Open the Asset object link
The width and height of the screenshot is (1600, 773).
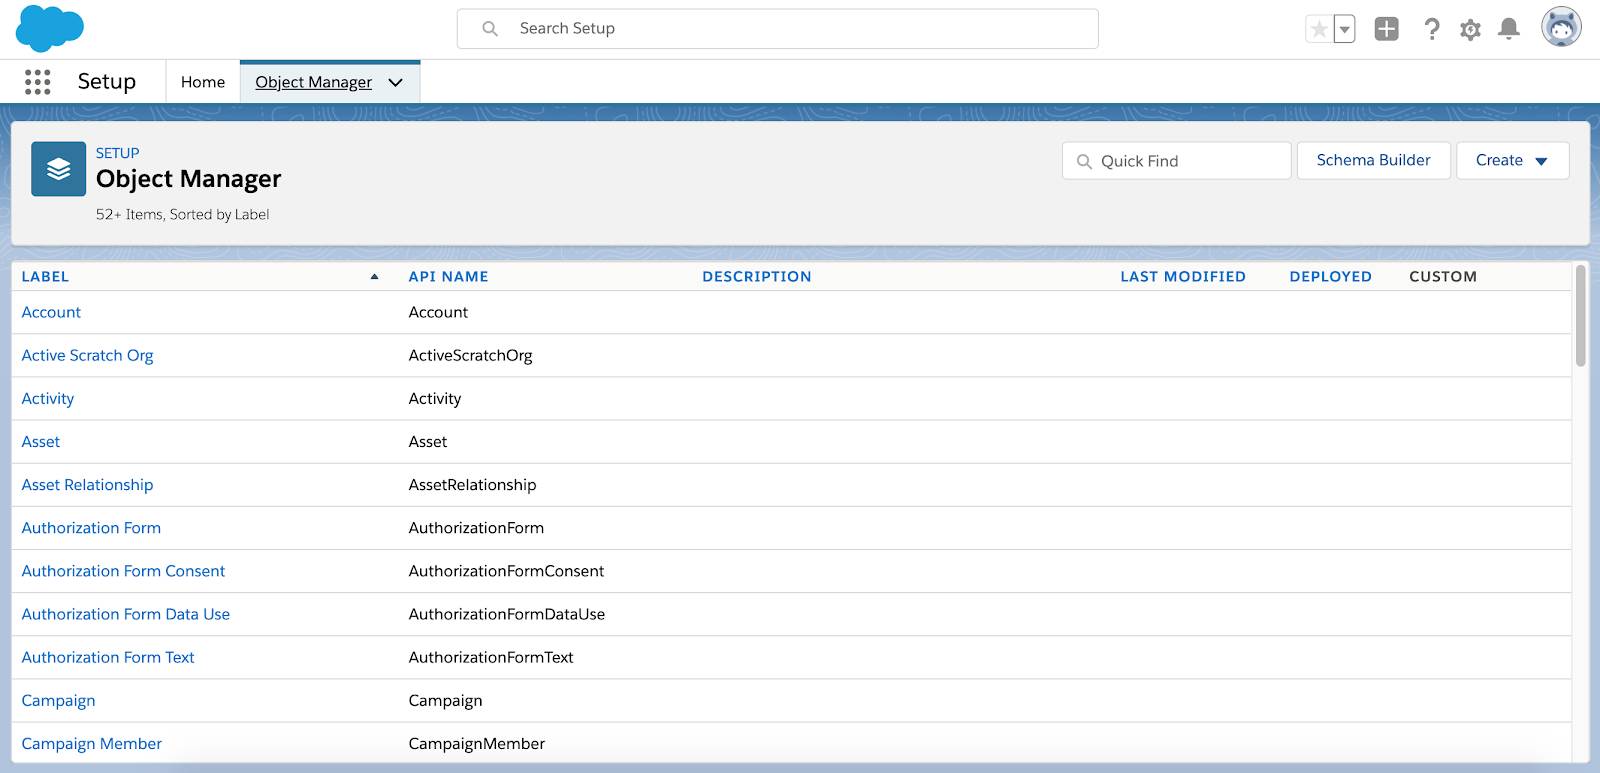(x=41, y=441)
